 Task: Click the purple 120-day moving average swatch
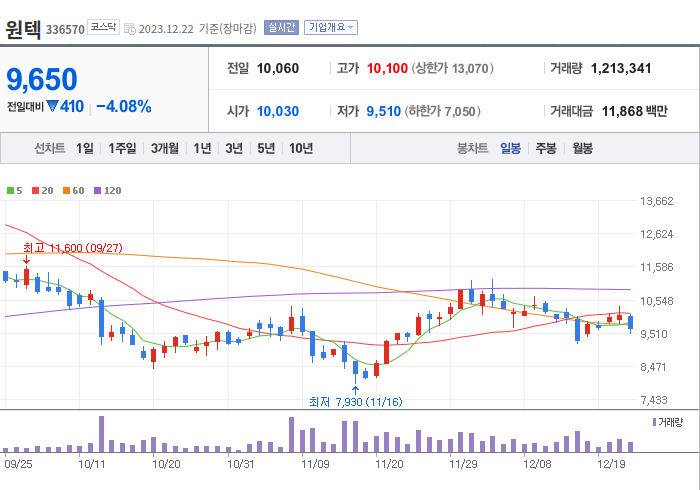point(97,191)
